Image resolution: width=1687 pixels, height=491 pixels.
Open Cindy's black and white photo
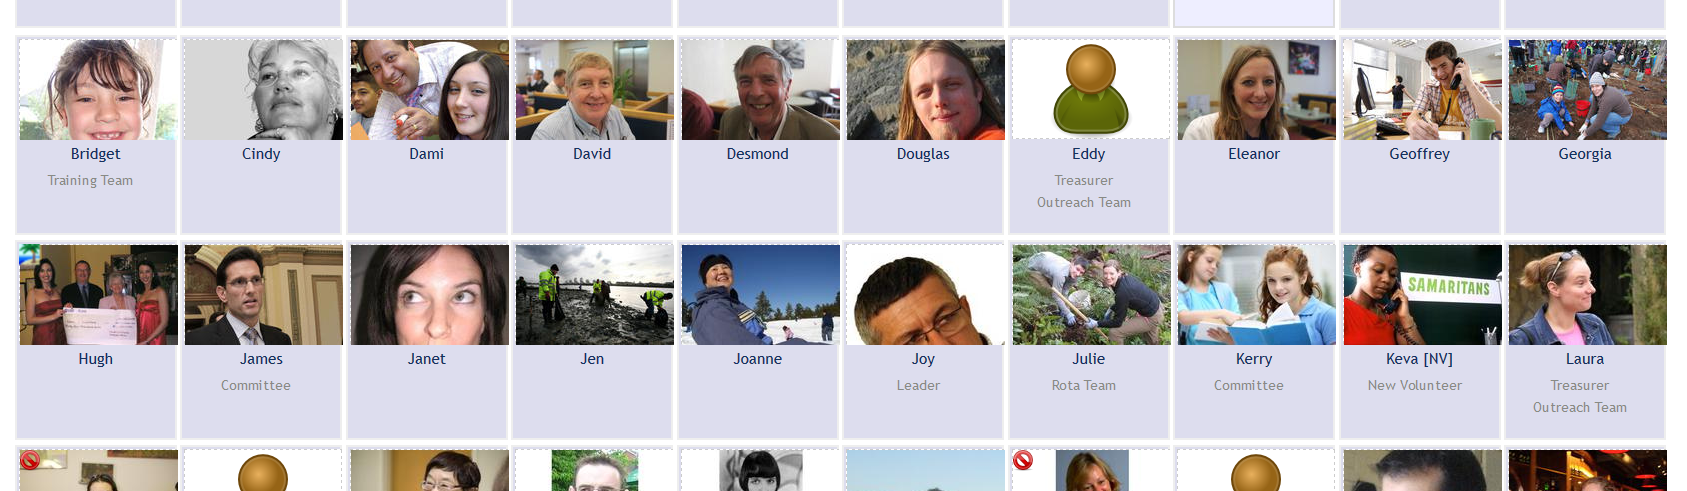(x=264, y=90)
